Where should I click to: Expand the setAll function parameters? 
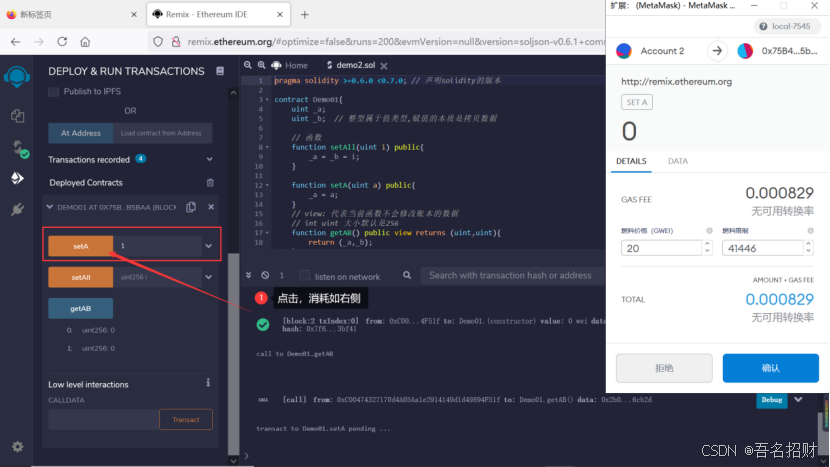pyautogui.click(x=209, y=277)
